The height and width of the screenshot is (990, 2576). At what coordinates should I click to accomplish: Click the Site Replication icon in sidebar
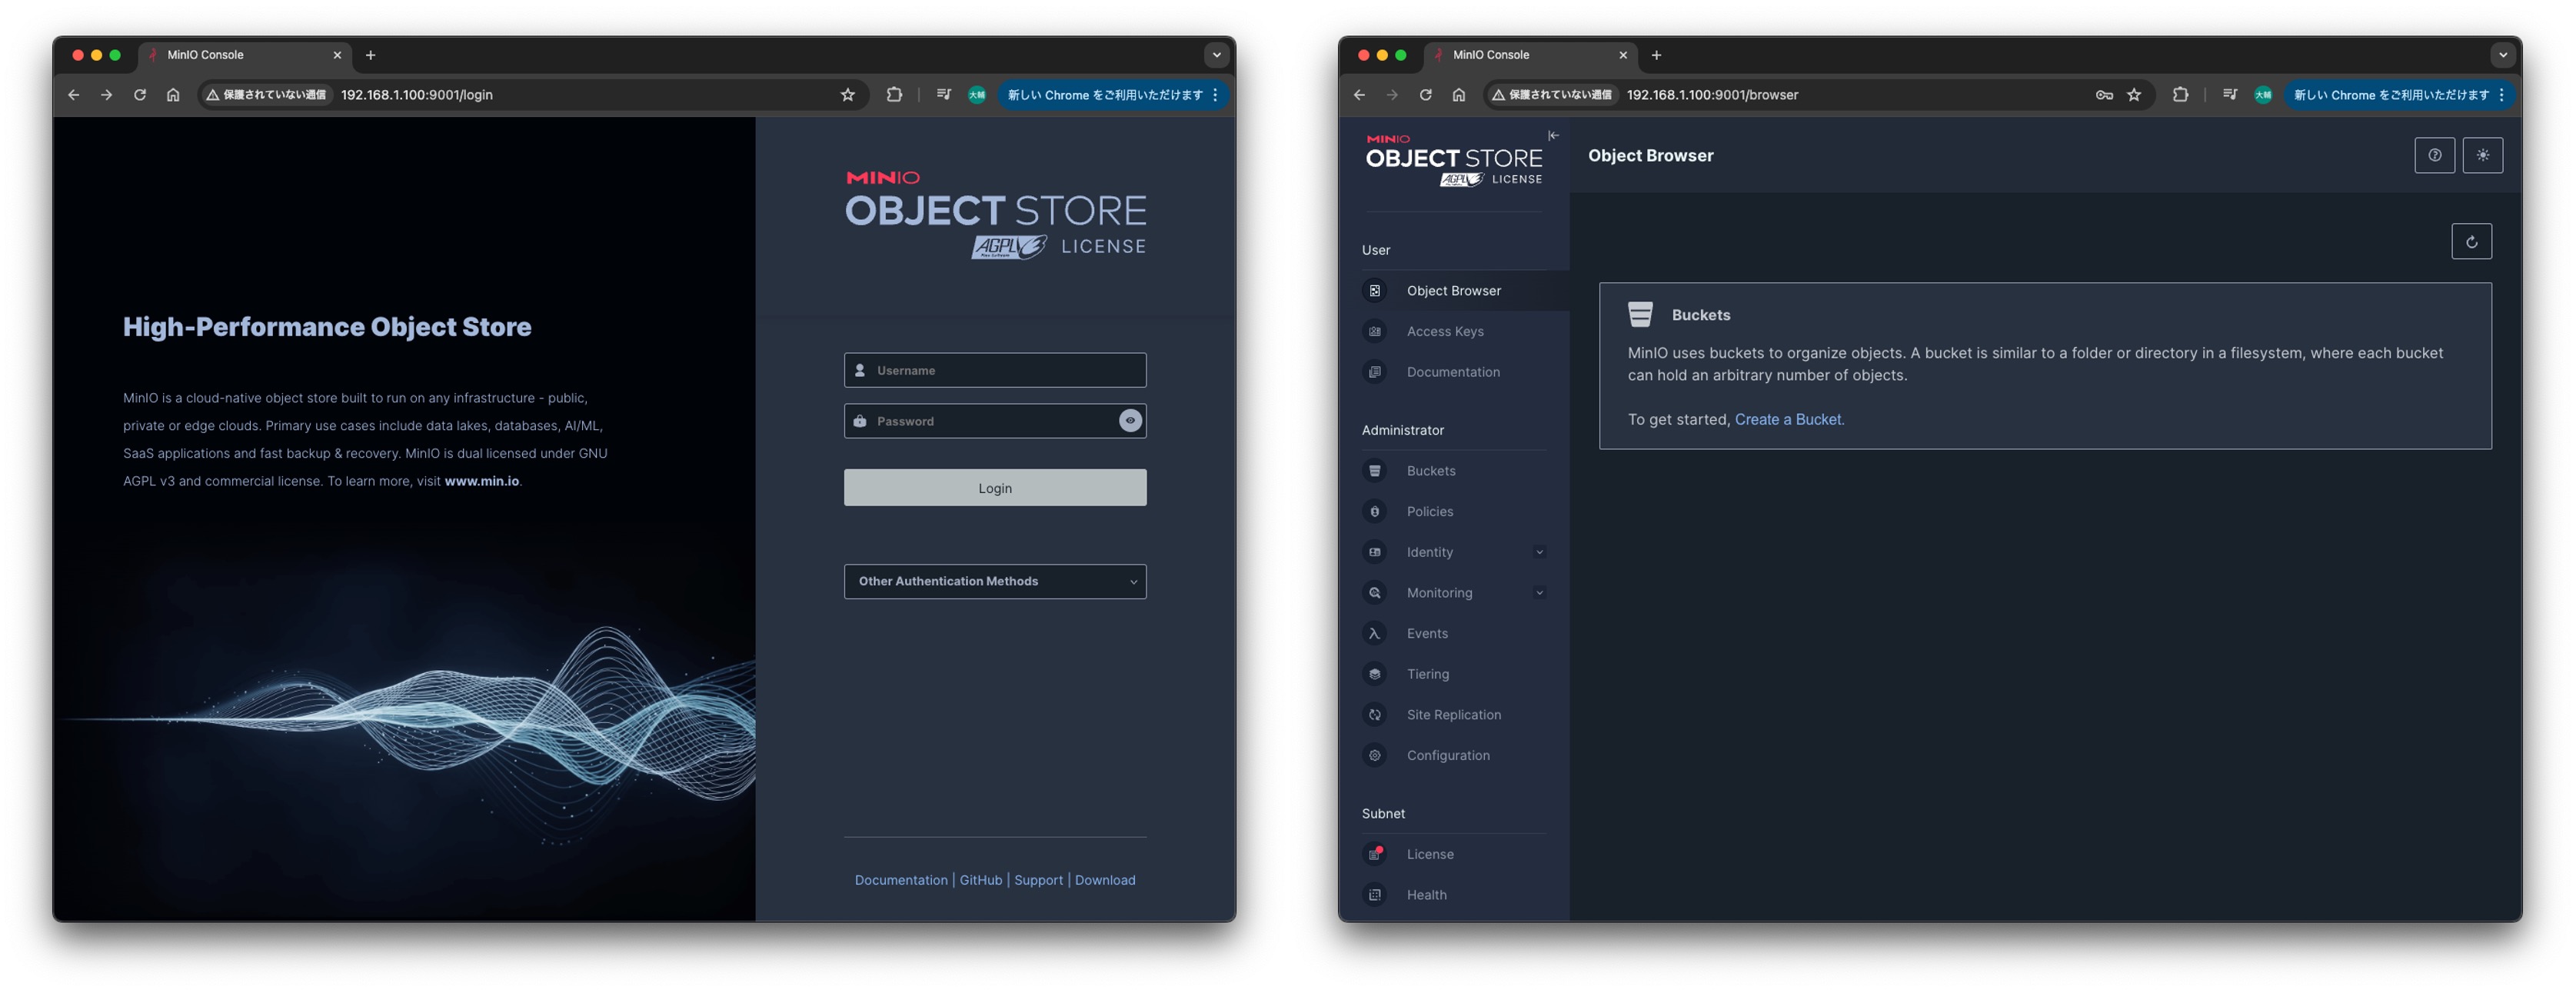point(1376,715)
